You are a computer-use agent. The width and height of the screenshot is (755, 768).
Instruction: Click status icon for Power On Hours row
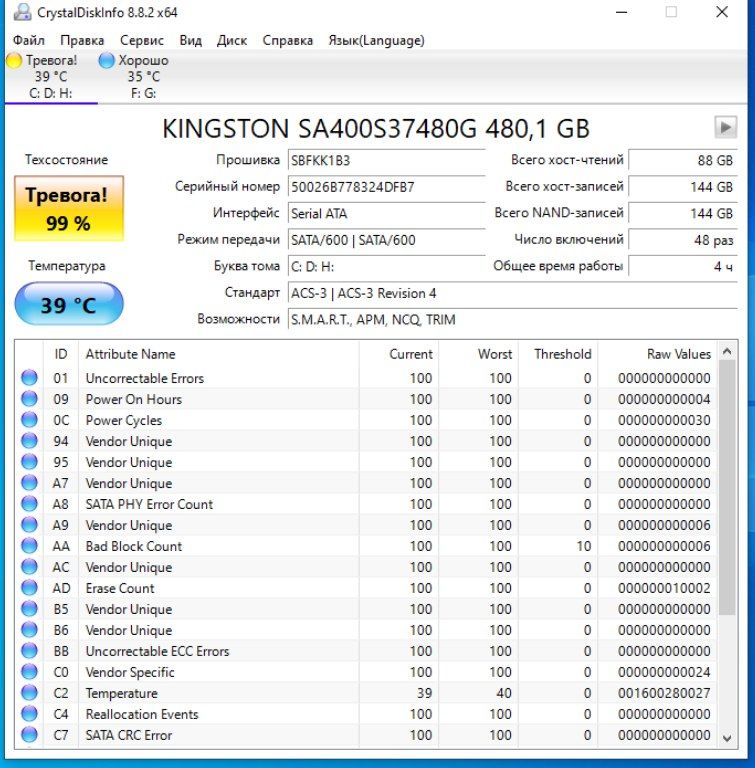coord(29,399)
